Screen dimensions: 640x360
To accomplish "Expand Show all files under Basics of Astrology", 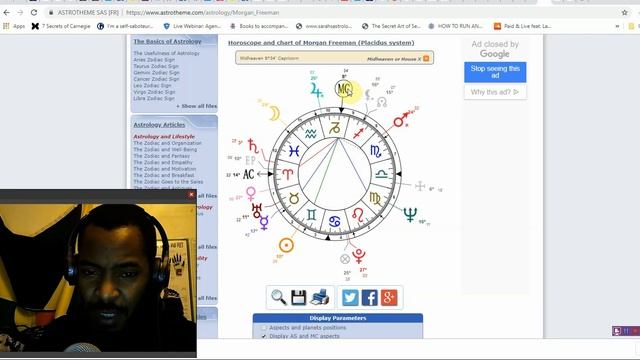I will click(x=197, y=106).
